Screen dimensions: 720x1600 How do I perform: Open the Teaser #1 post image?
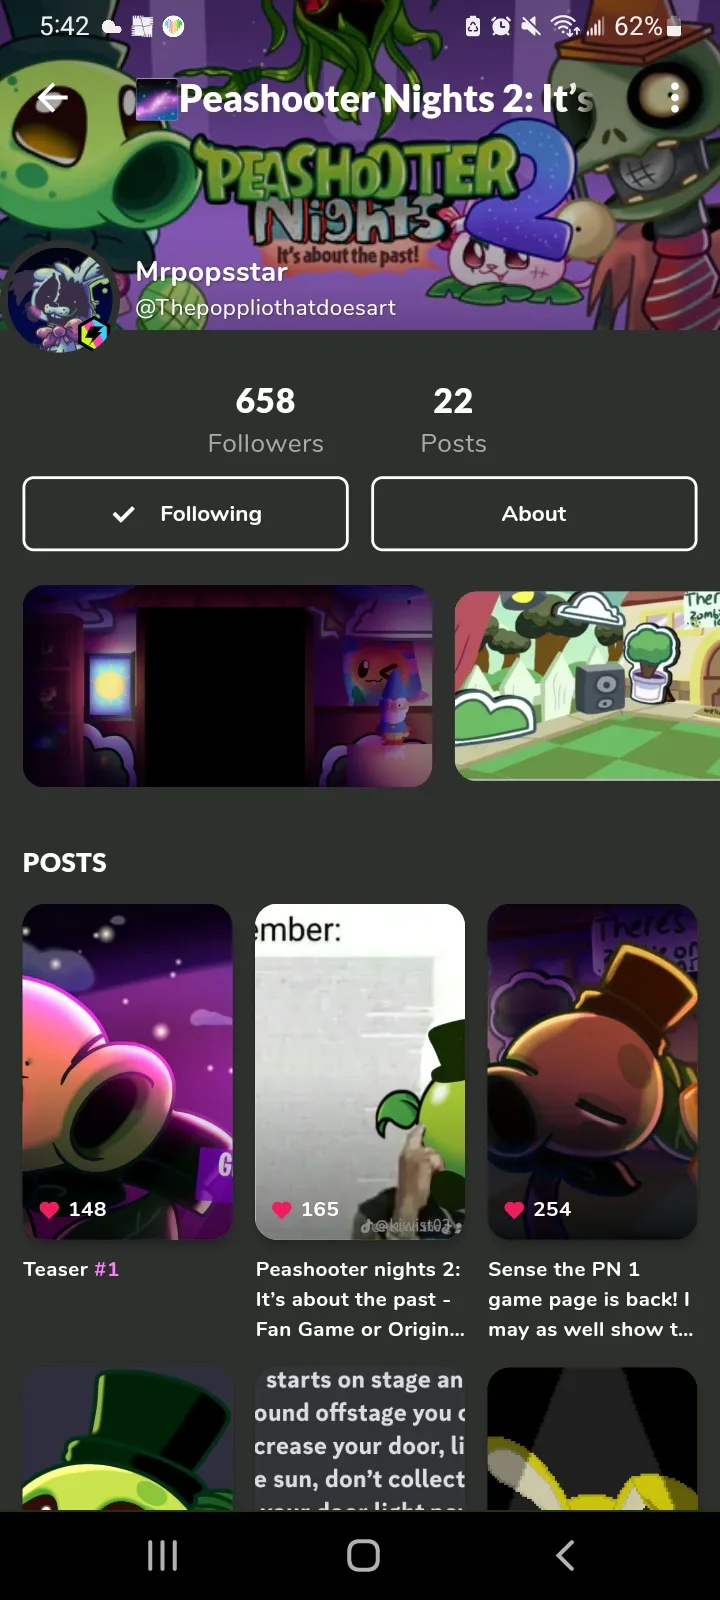(x=128, y=1072)
